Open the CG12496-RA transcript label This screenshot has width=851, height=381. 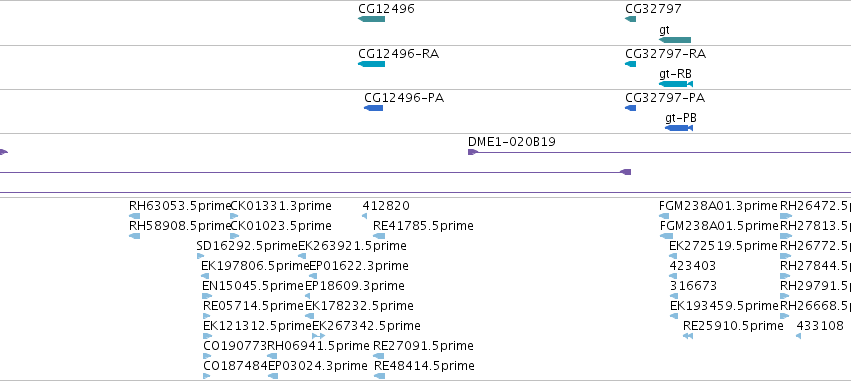398,54
